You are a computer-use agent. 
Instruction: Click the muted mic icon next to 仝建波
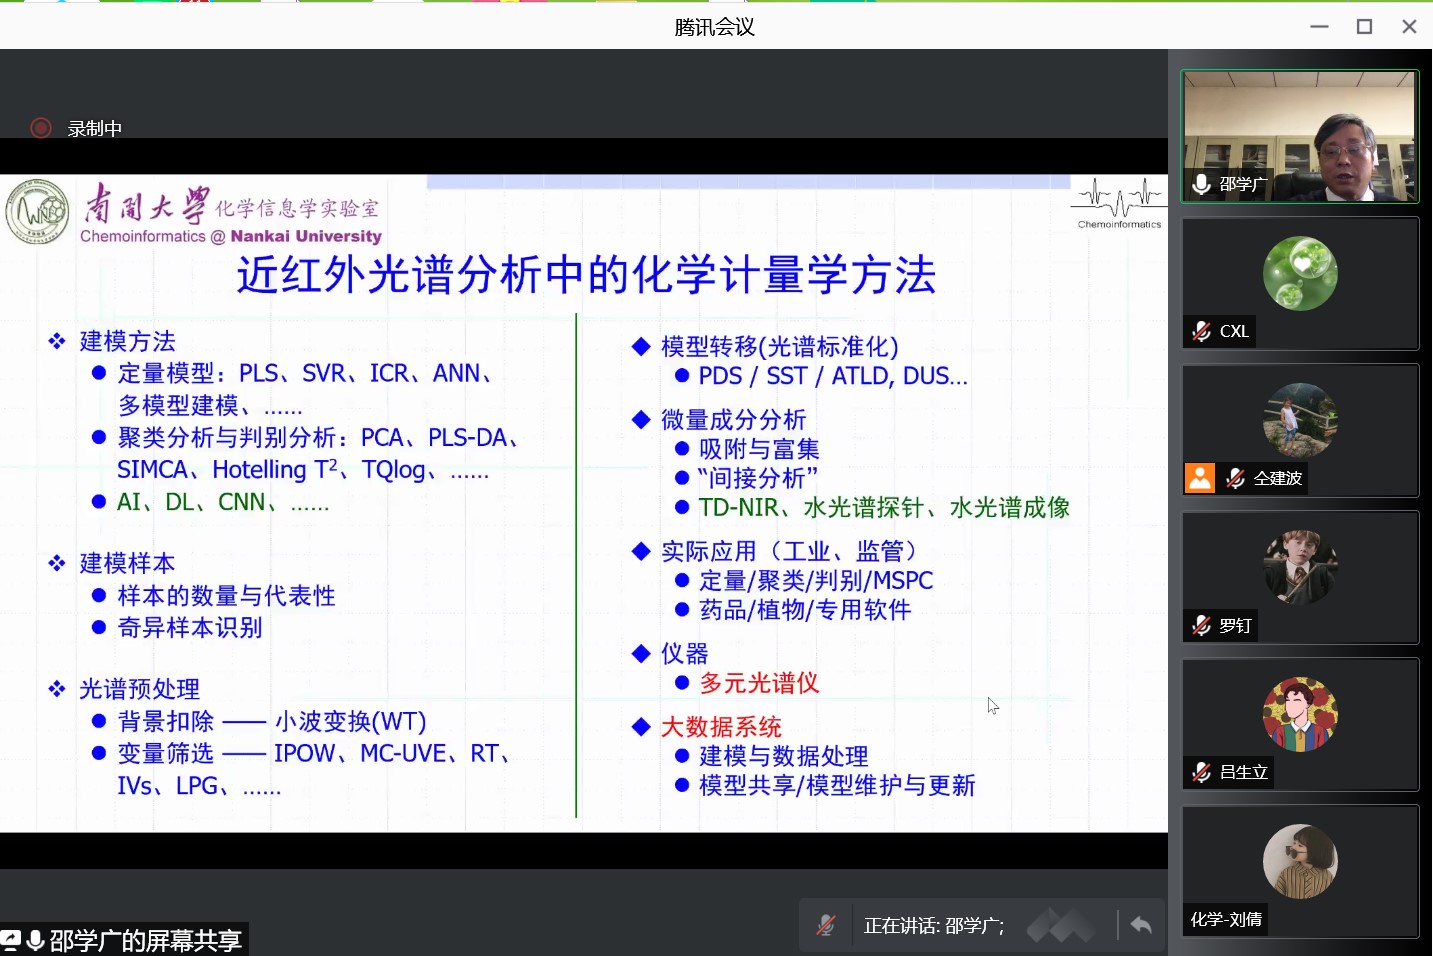[1236, 478]
